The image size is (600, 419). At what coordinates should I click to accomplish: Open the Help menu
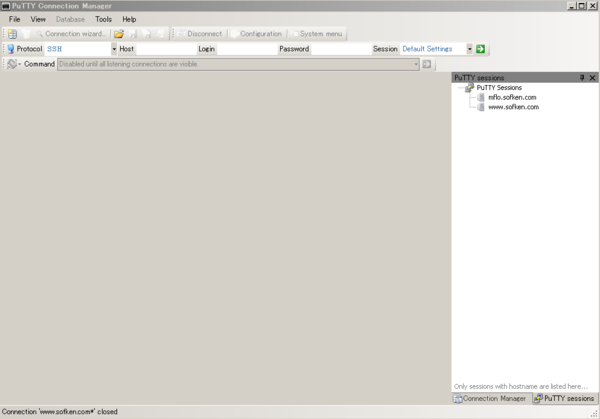pyautogui.click(x=129, y=19)
